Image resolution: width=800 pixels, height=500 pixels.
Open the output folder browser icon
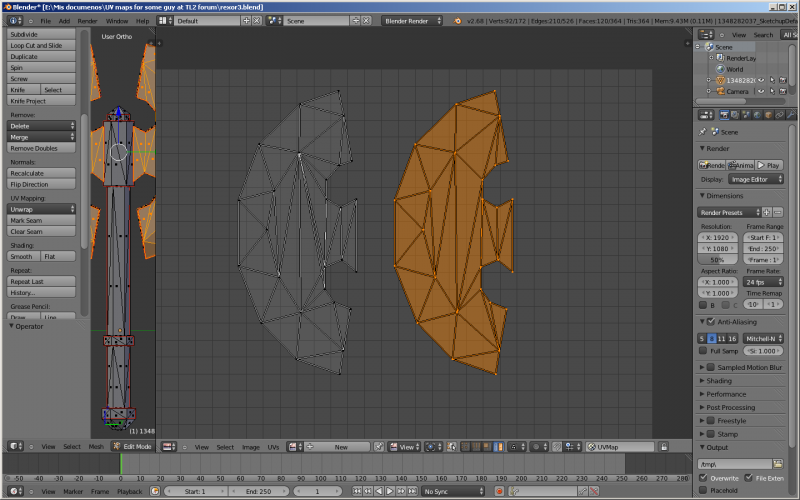point(778,464)
